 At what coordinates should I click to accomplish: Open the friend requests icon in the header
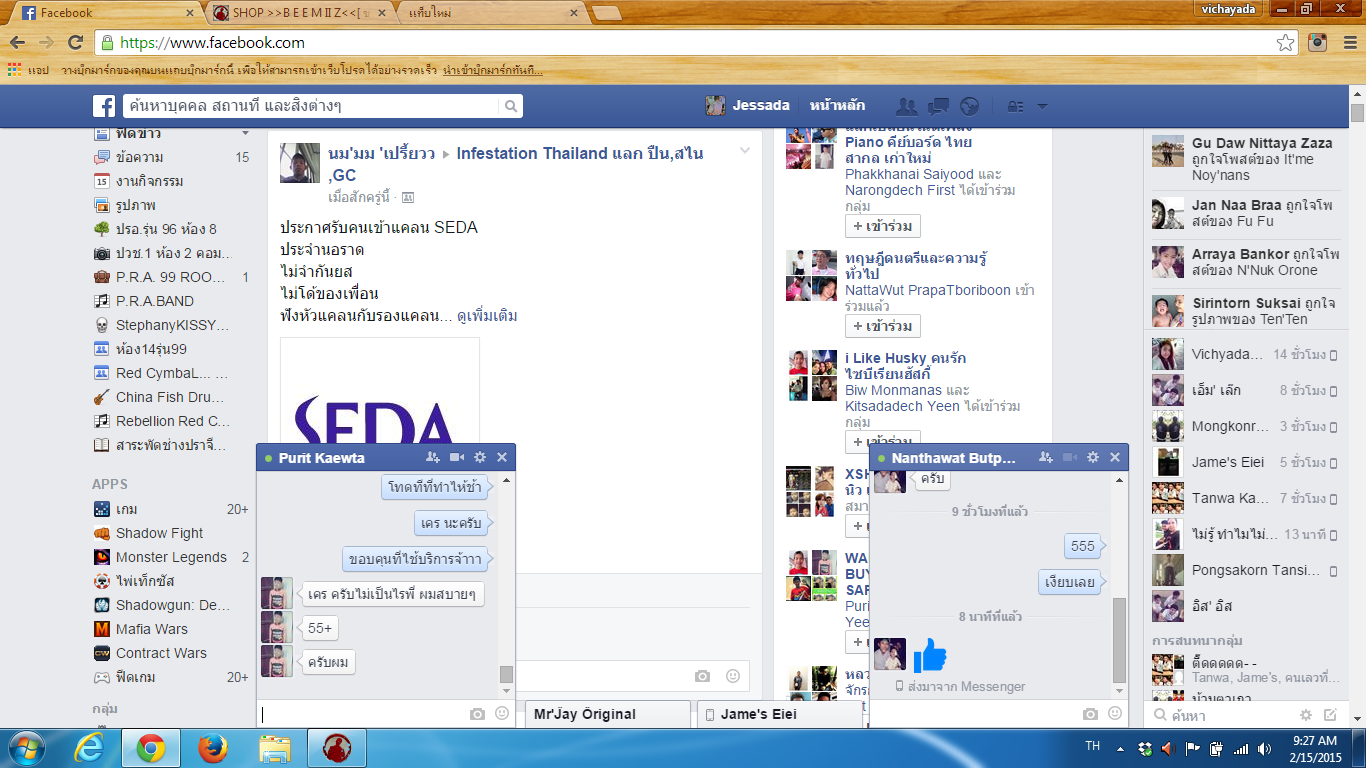tap(907, 106)
